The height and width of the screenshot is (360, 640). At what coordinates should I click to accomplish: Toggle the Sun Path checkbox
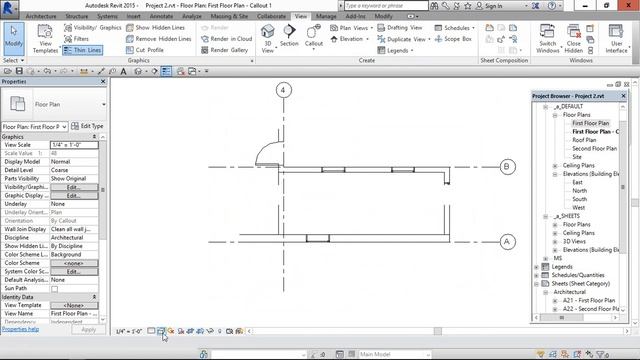tap(54, 289)
